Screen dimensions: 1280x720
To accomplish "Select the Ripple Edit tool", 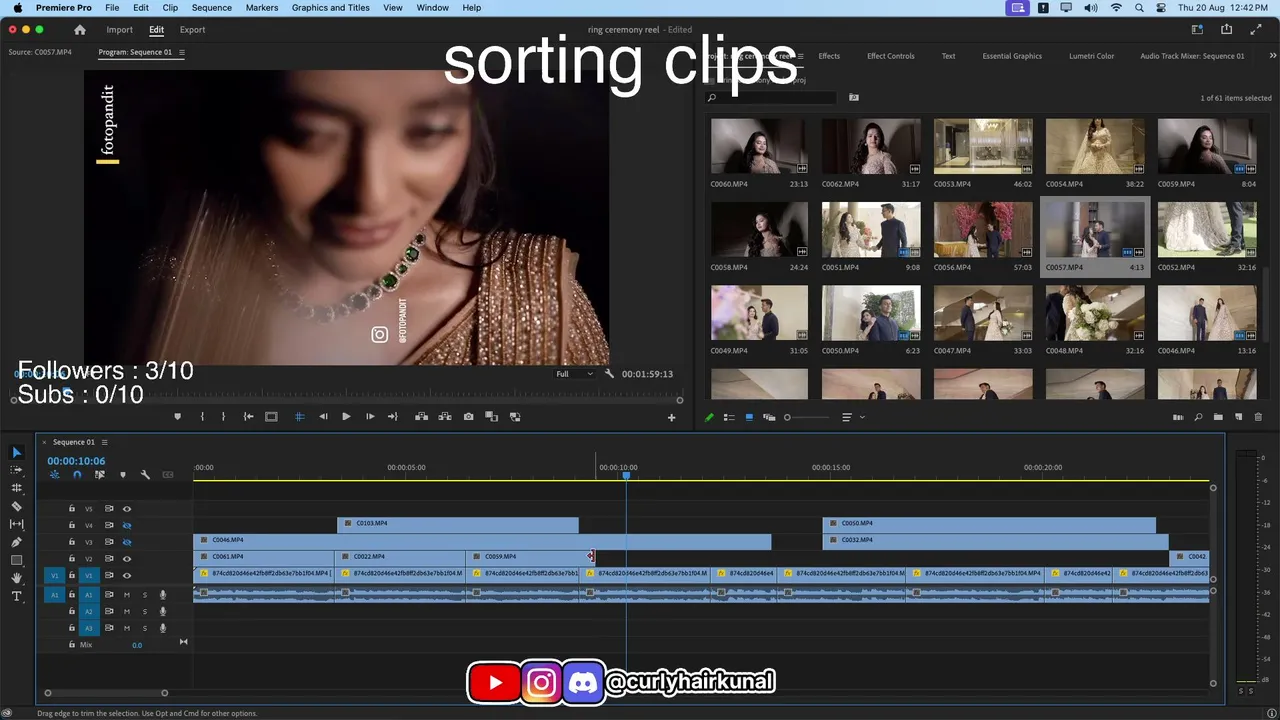I will point(16,488).
